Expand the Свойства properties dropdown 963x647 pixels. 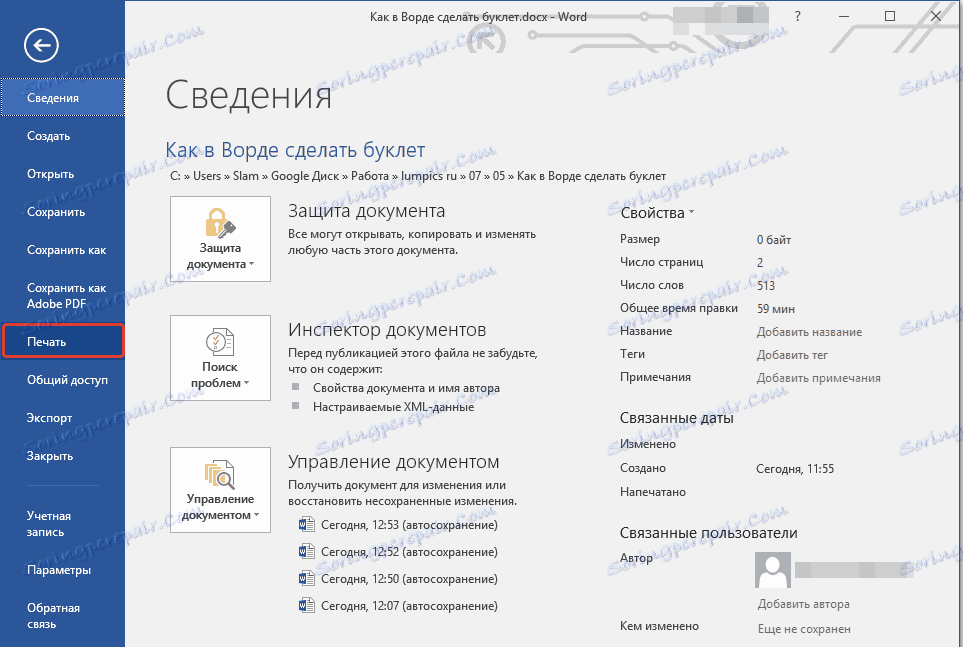pos(657,213)
